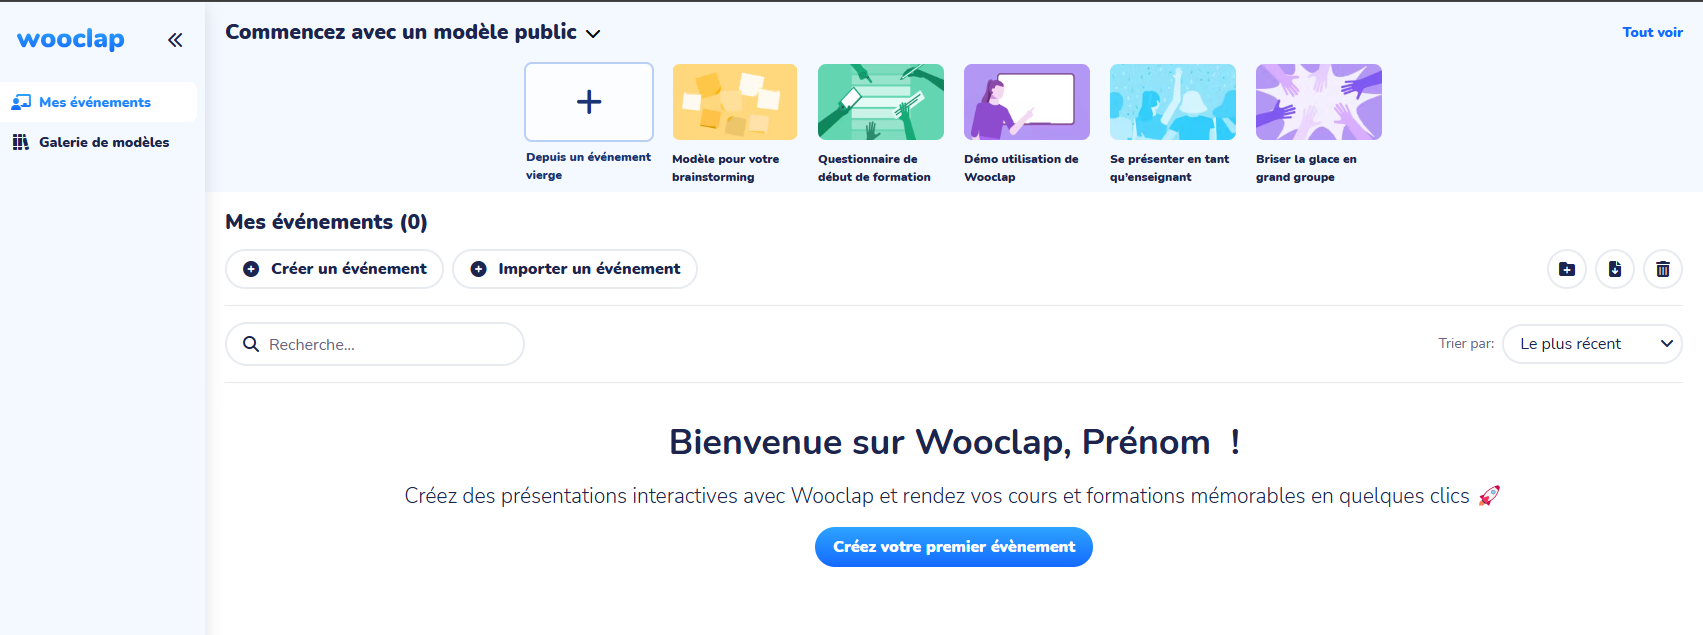Viewport: 1703px width, 635px height.
Task: Click the 'Créez des présentations interactives' subtitle text
Action: point(952,496)
